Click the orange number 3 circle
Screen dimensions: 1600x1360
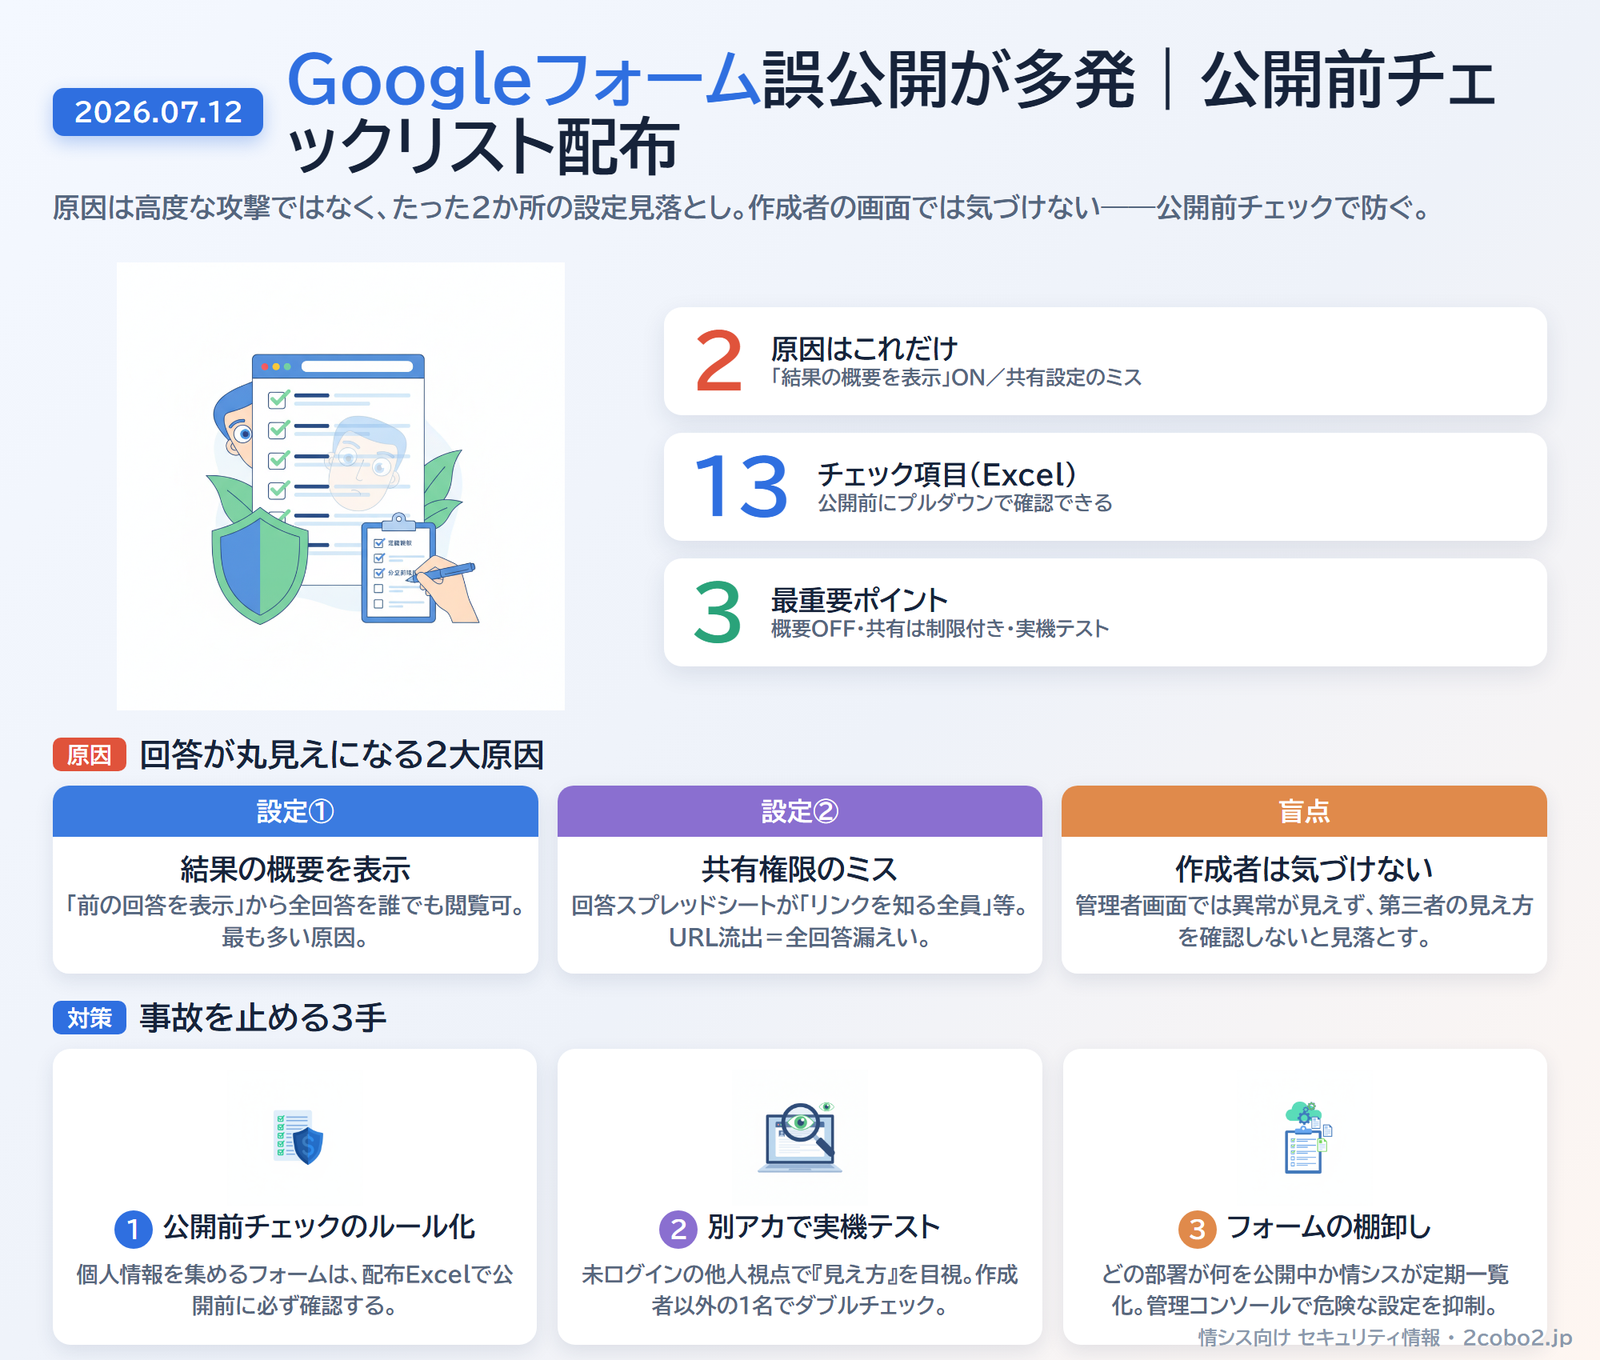[x=1197, y=1229]
